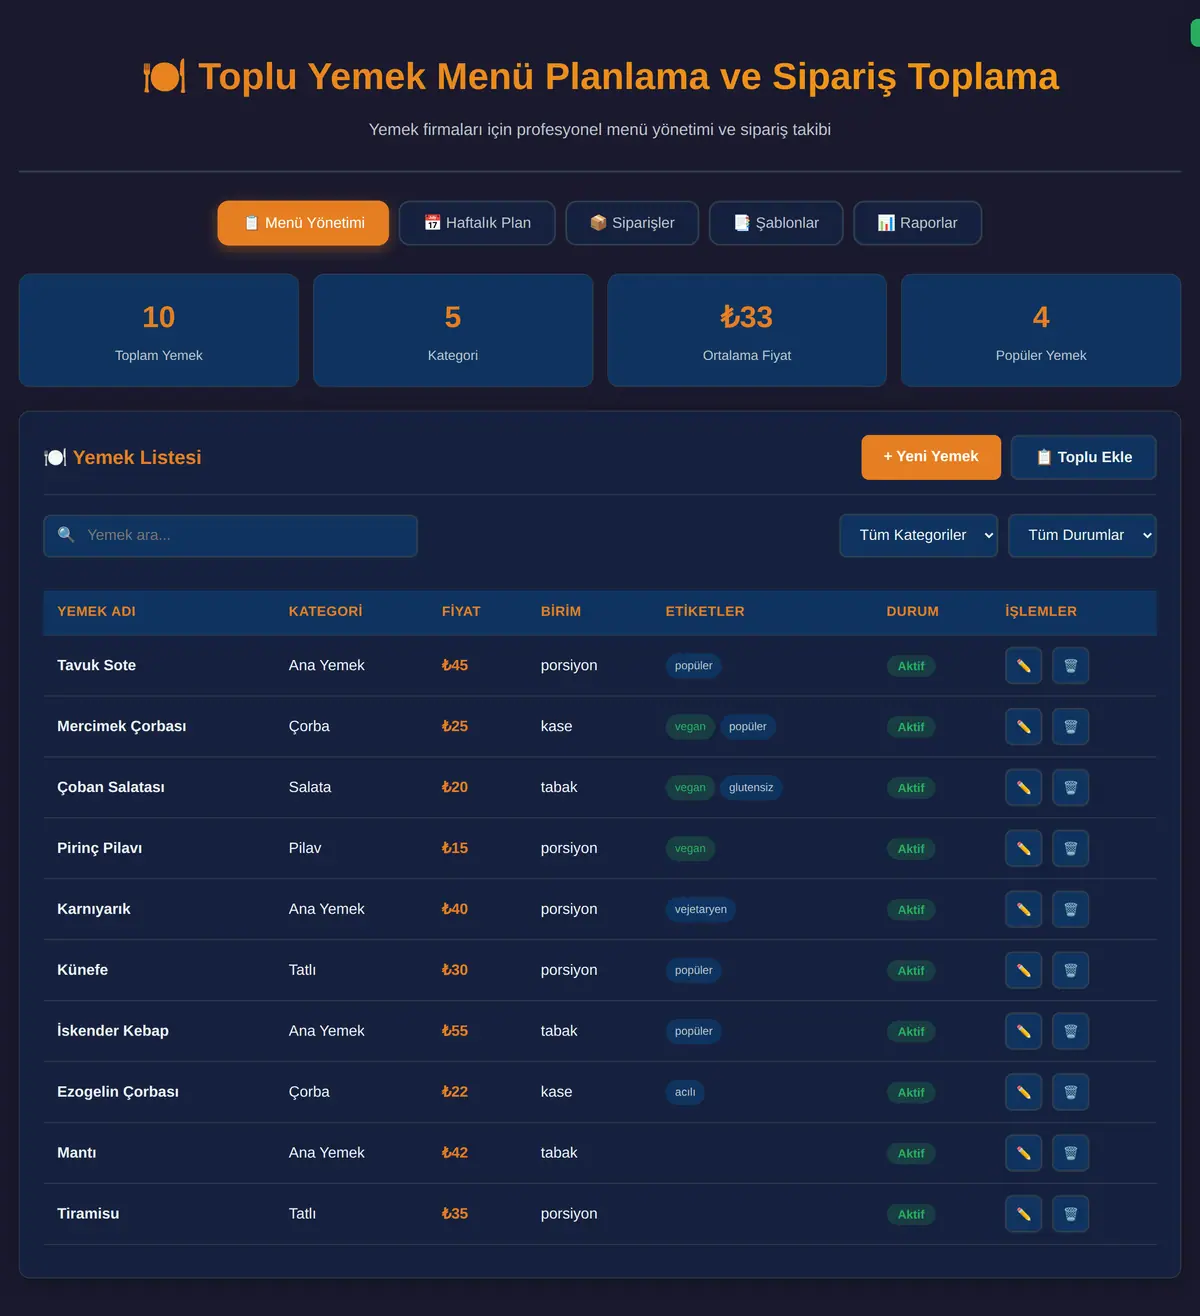The image size is (1200, 1316).
Task: Edit the Tavuk Sote row
Action: pos(1023,666)
